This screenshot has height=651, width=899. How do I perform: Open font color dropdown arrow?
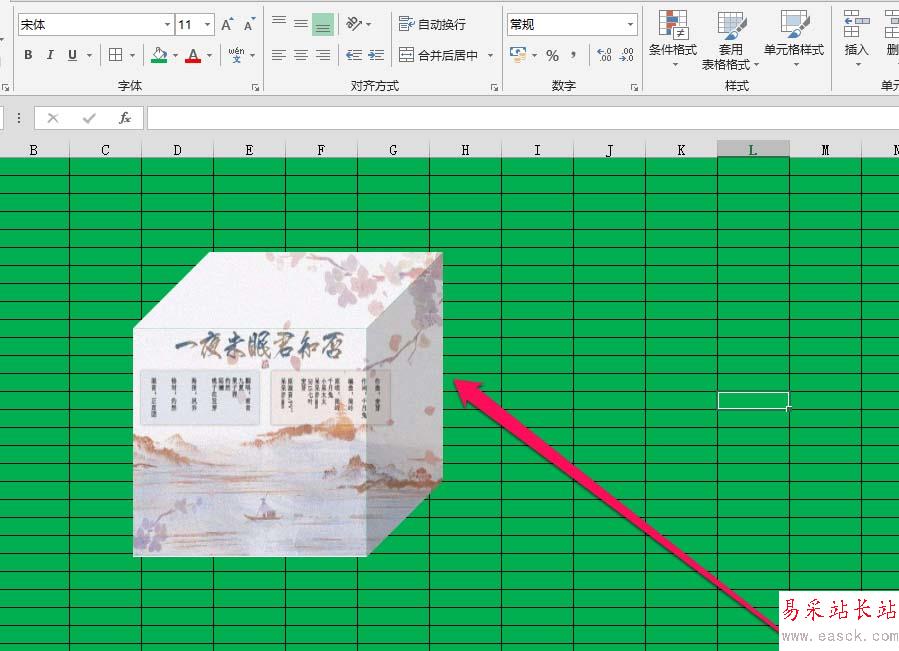(x=210, y=56)
